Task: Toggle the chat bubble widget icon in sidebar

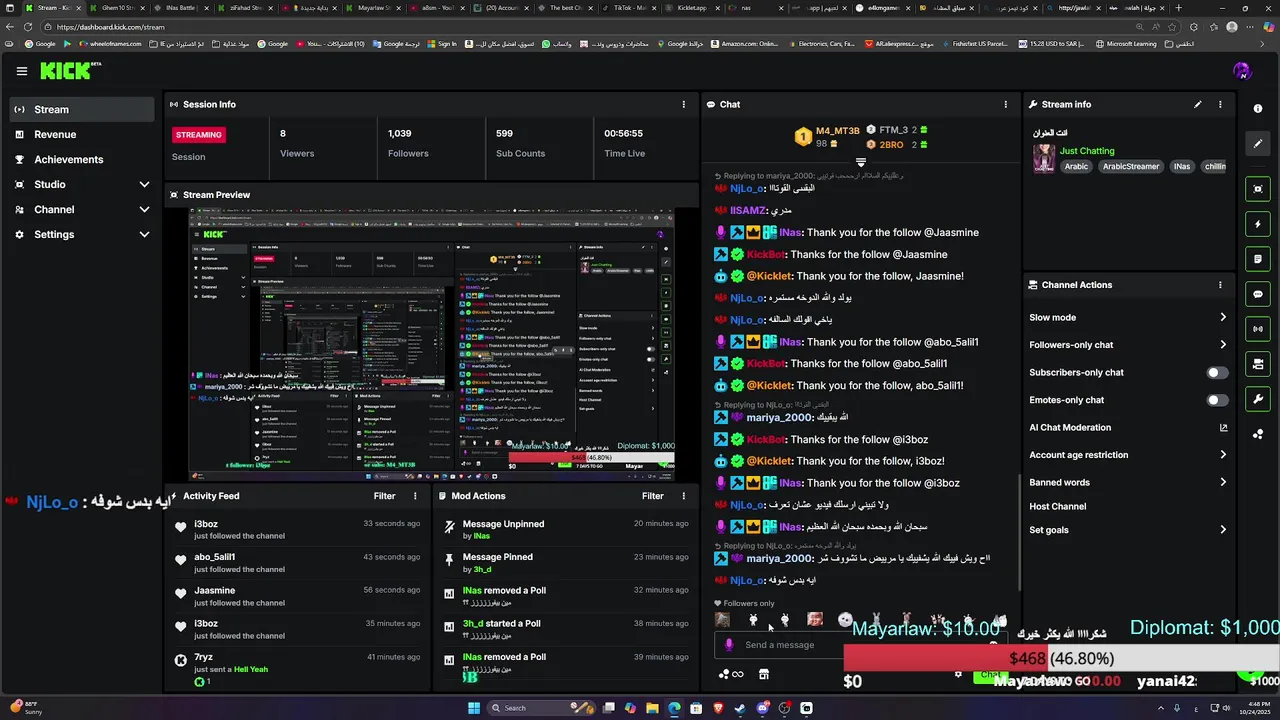Action: [x=1258, y=294]
